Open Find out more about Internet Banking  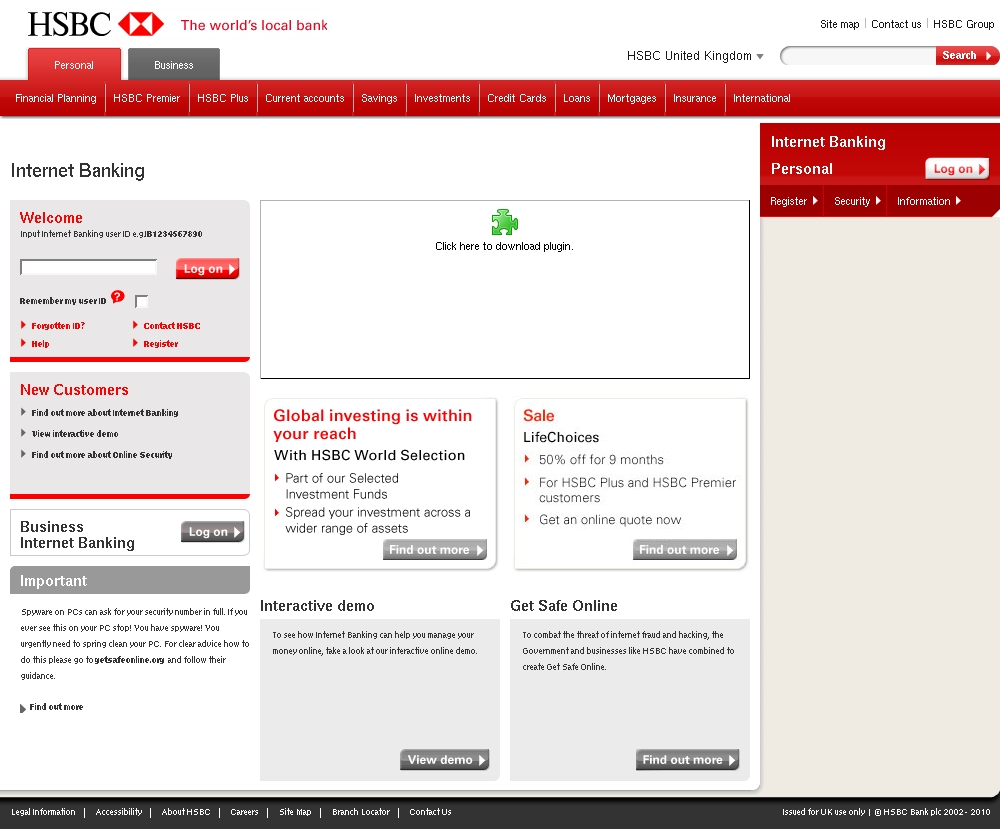(105, 413)
